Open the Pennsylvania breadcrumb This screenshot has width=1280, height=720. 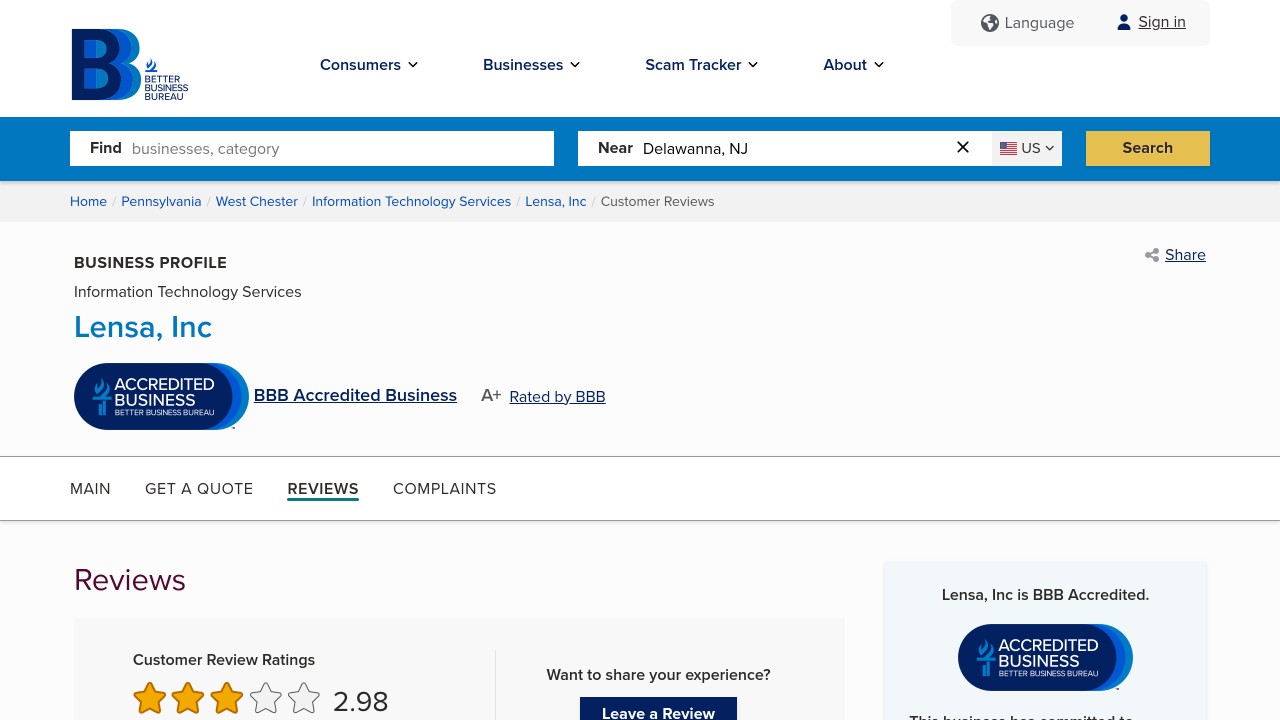click(x=161, y=201)
